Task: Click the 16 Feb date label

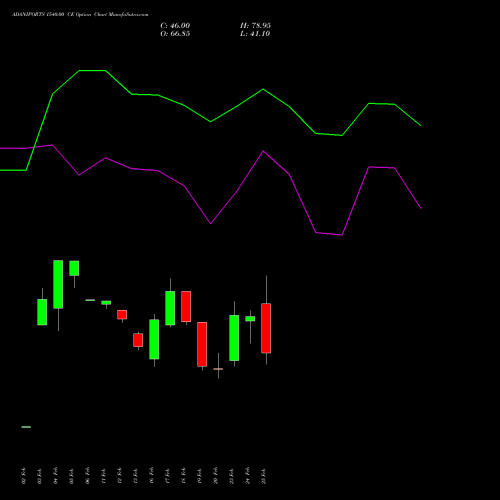Action: (x=151, y=476)
